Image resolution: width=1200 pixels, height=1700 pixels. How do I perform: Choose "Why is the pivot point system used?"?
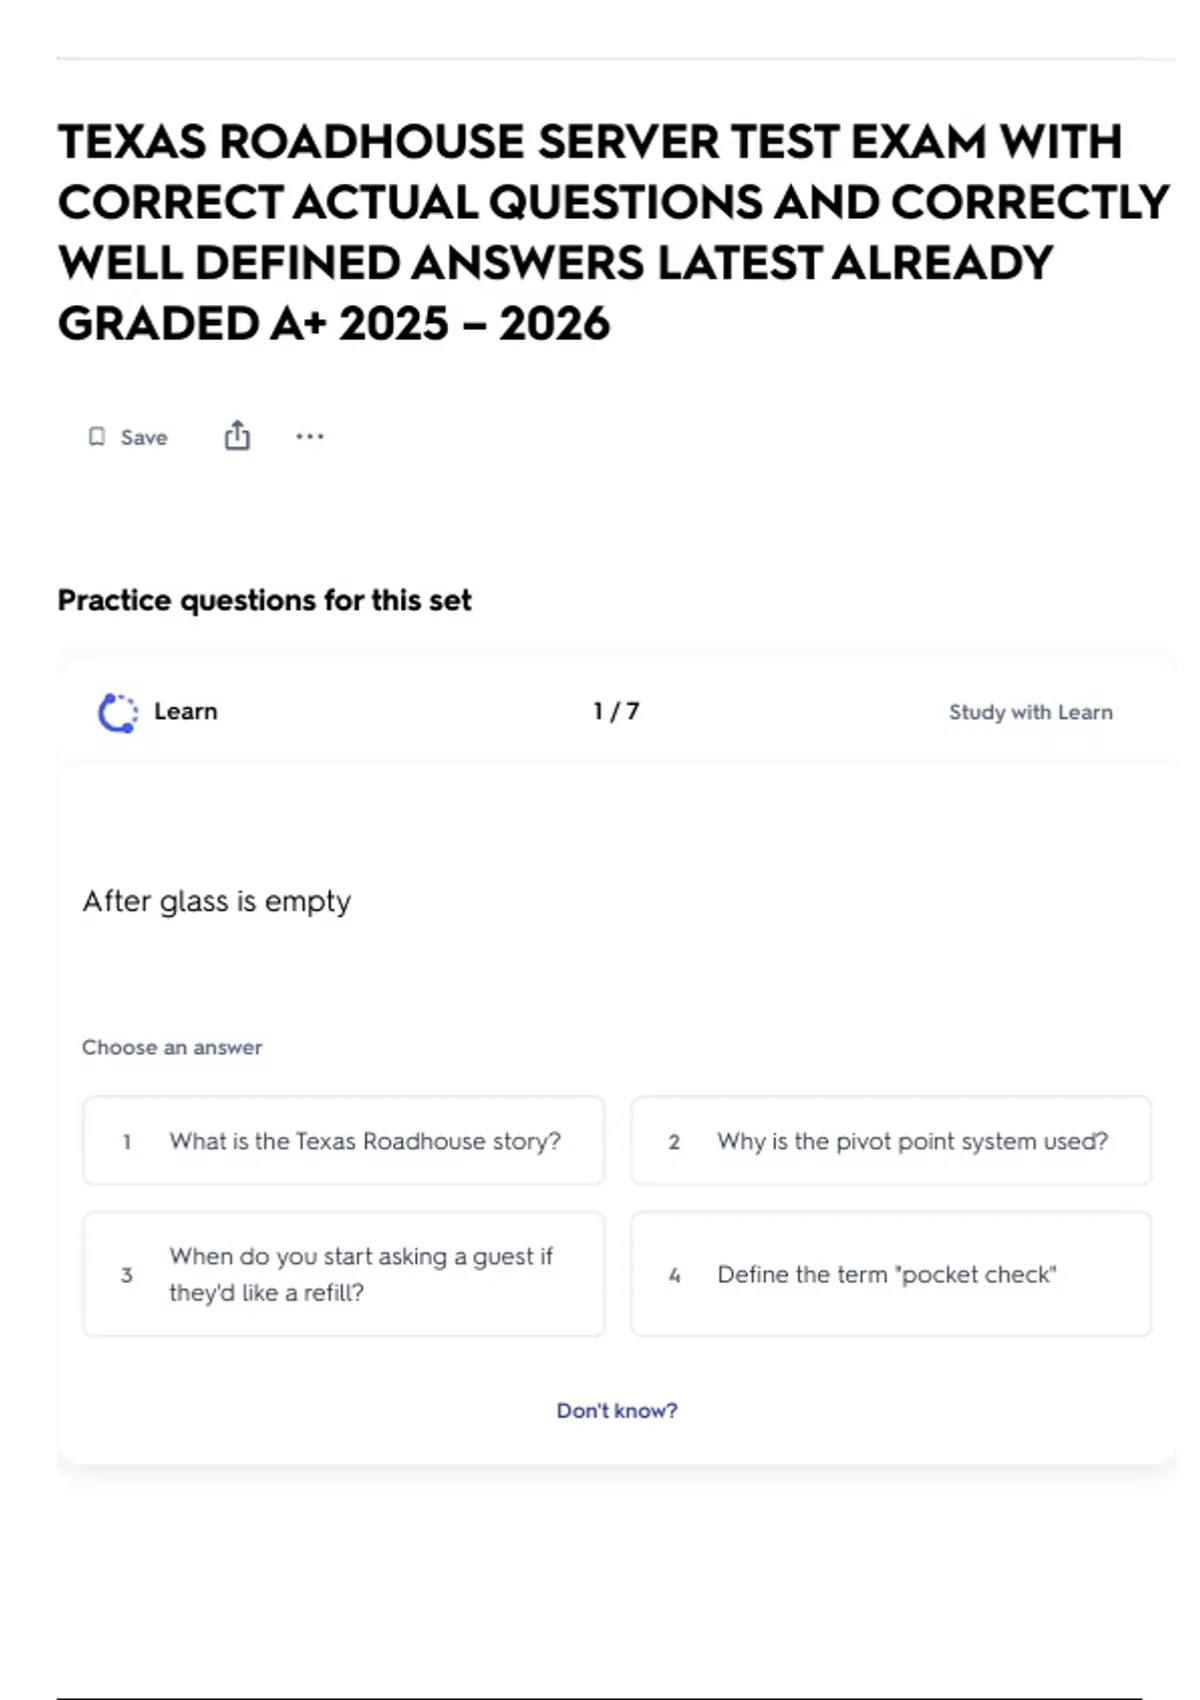[891, 1141]
